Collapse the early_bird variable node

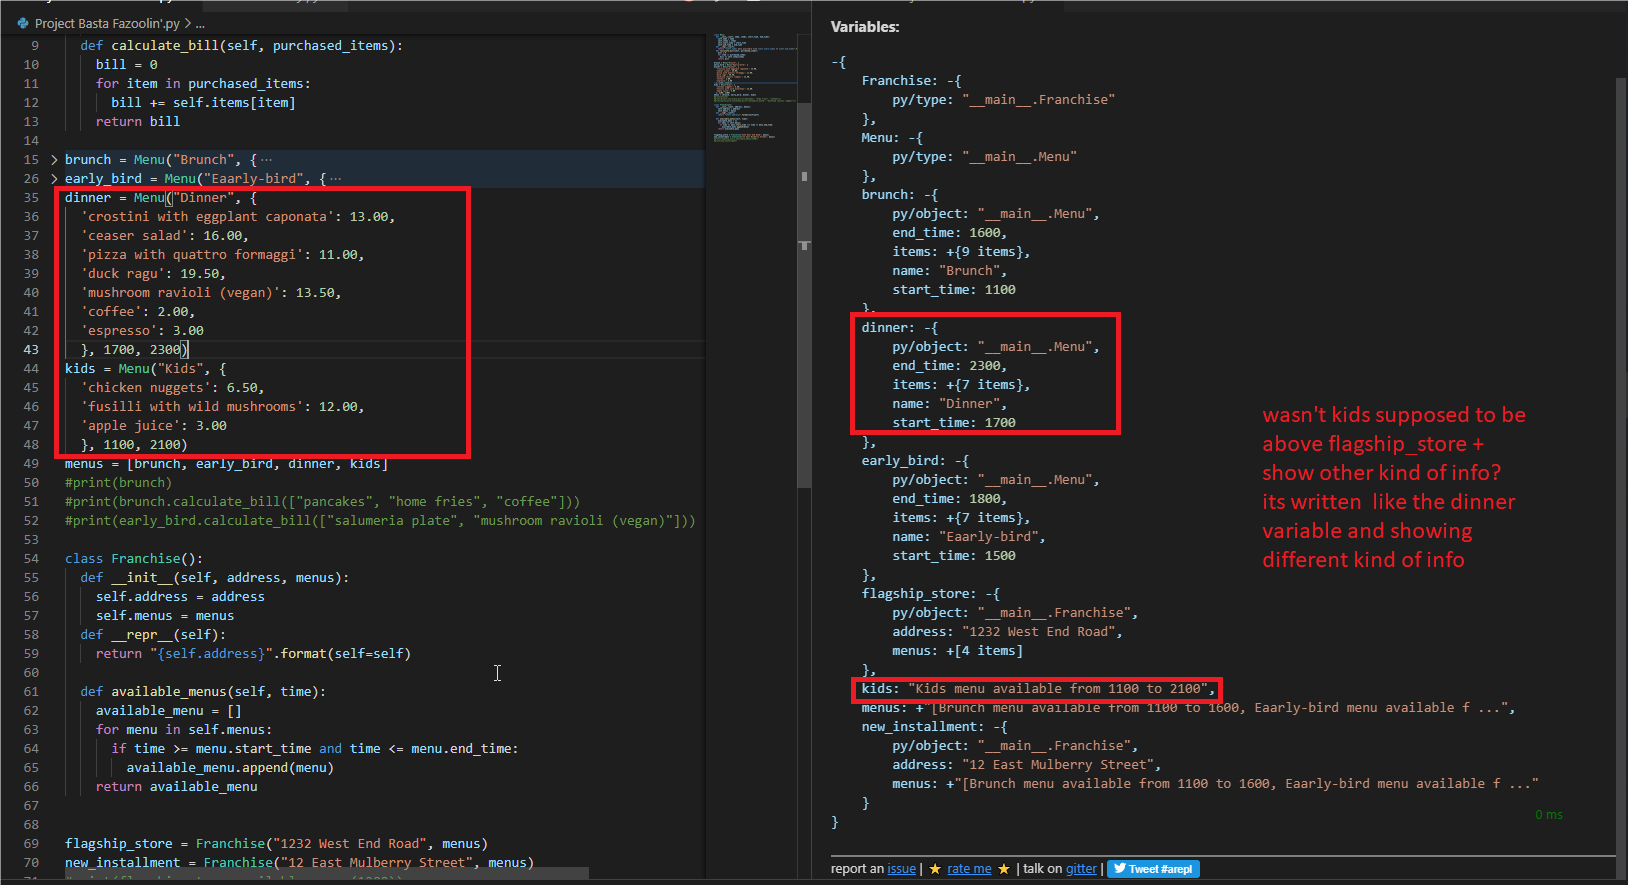point(962,461)
